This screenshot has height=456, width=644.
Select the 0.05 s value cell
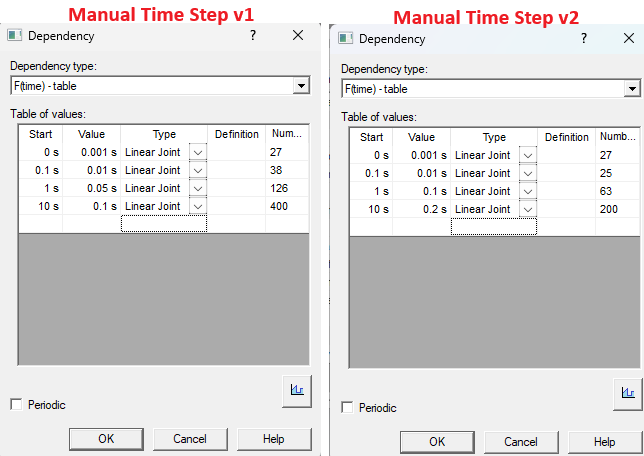pyautogui.click(x=91, y=188)
